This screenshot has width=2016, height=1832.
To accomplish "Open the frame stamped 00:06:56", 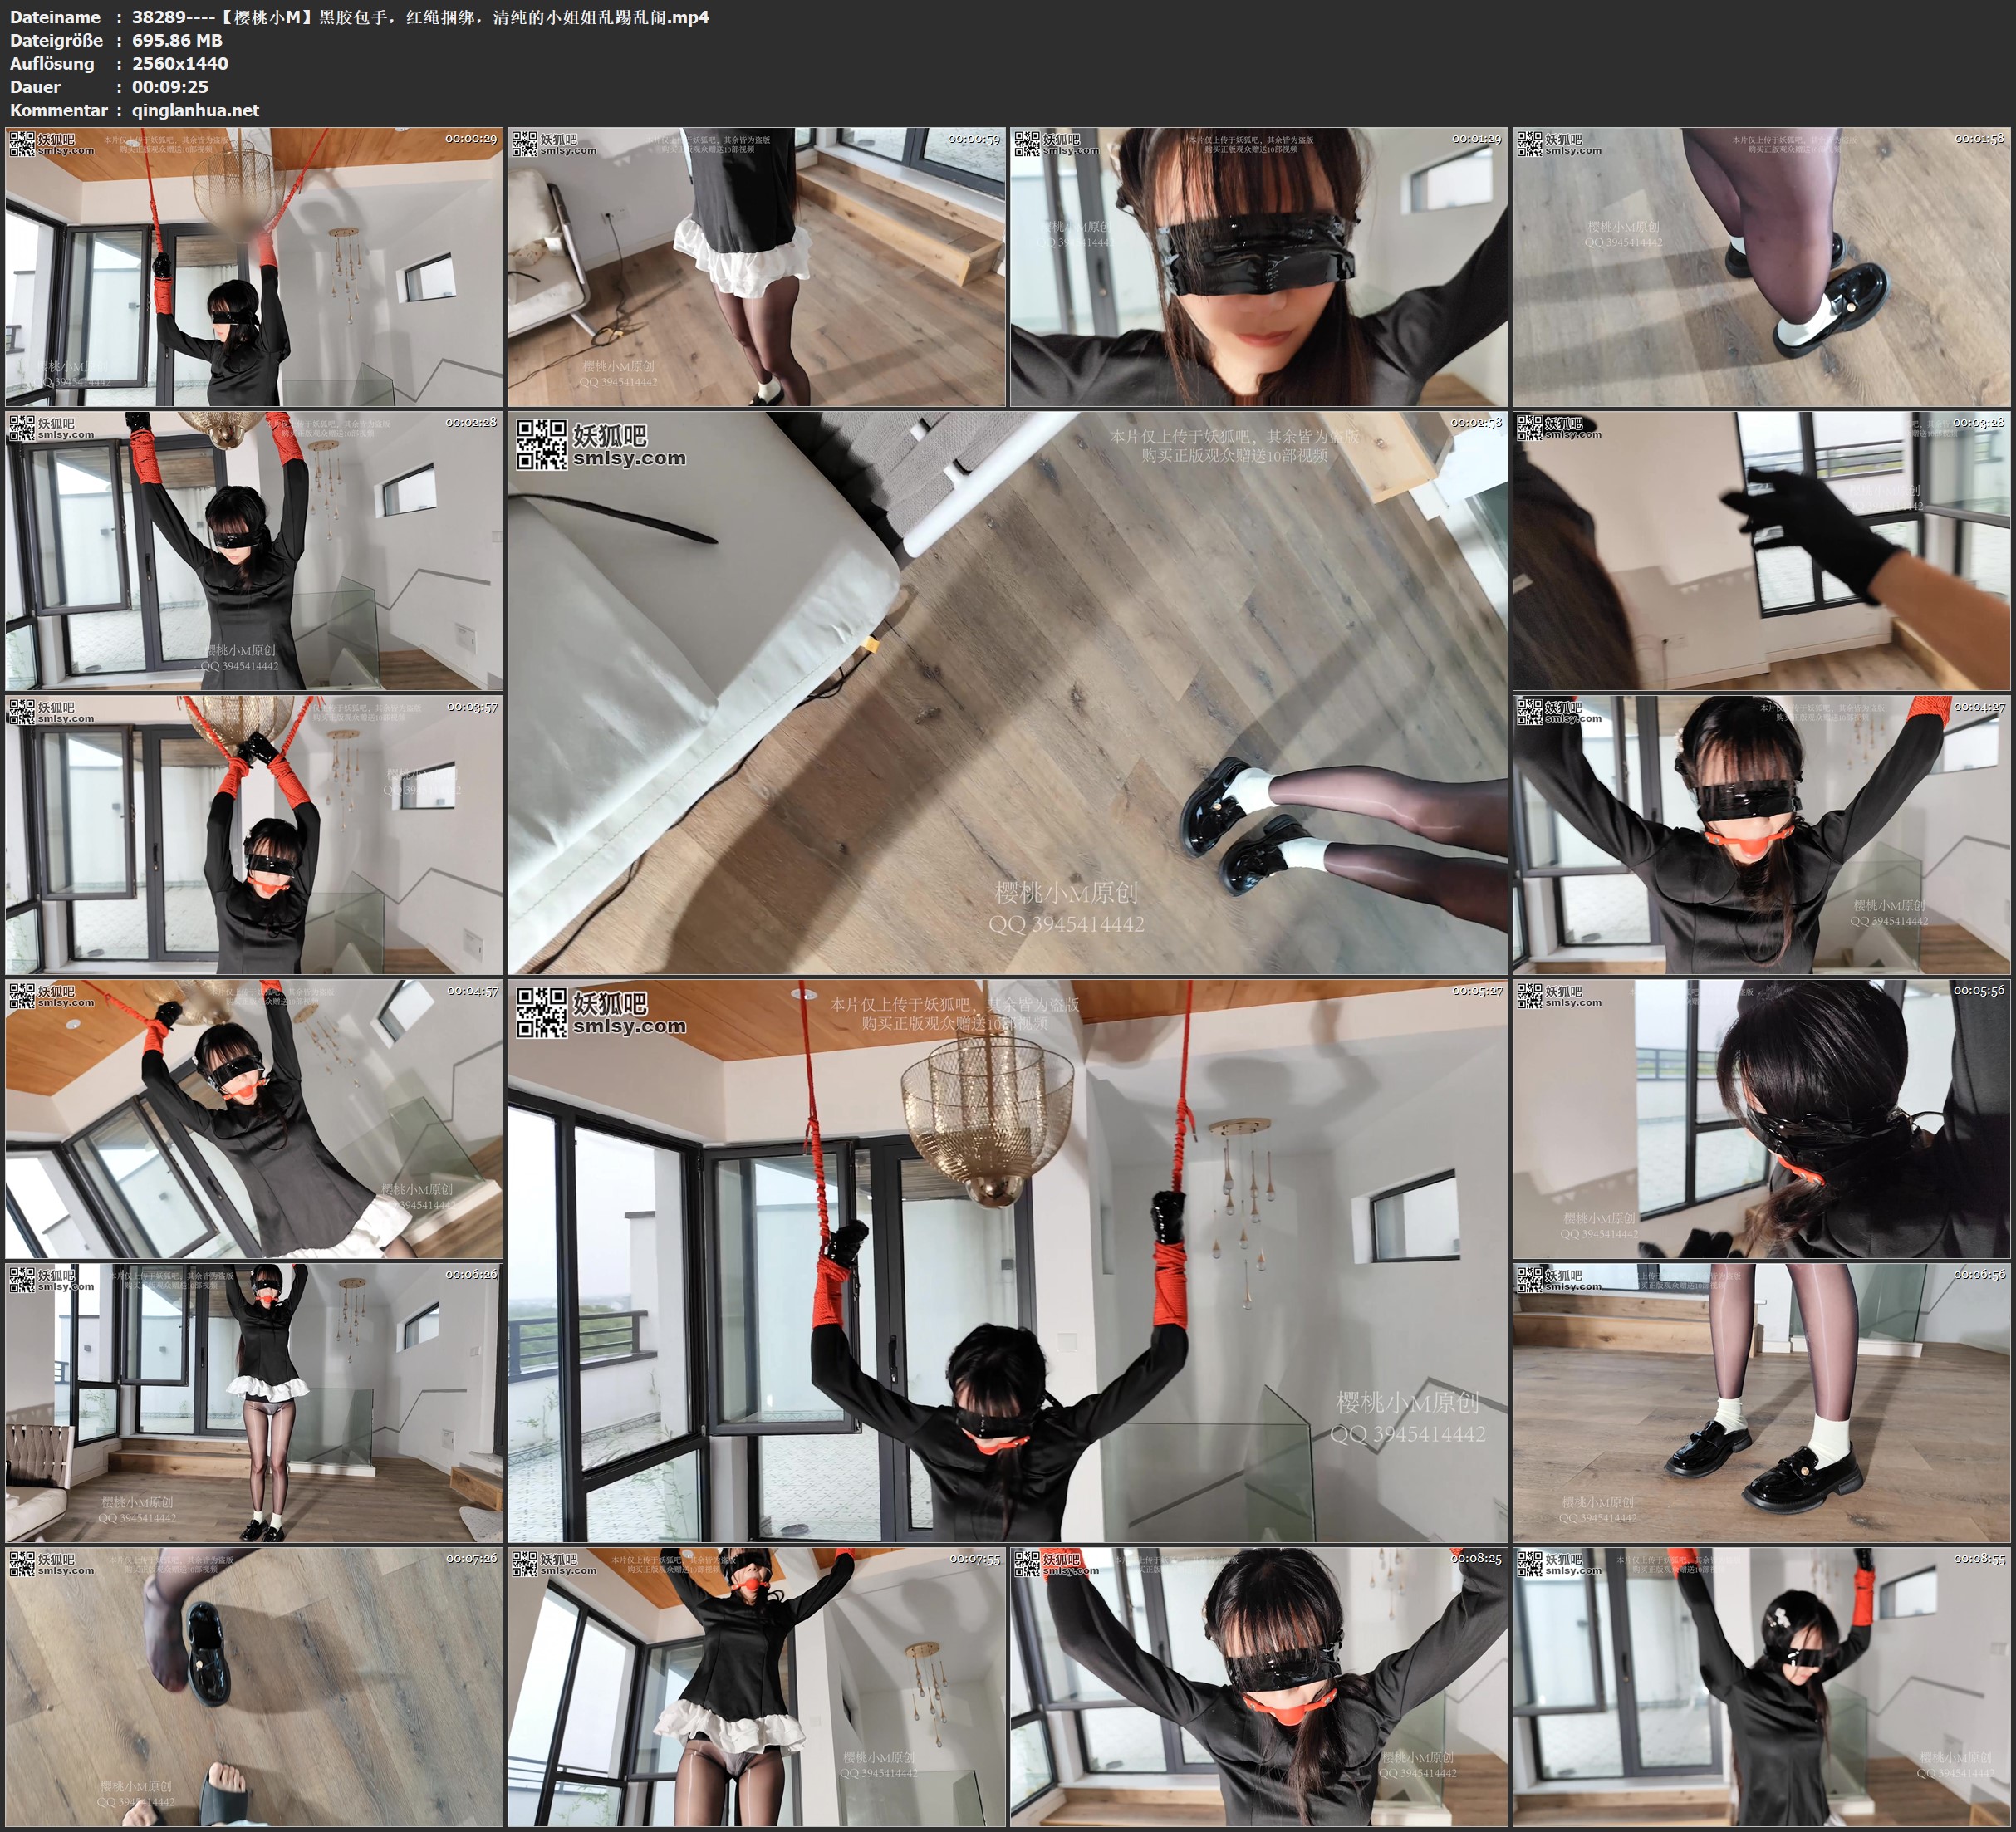I will click(1760, 1402).
